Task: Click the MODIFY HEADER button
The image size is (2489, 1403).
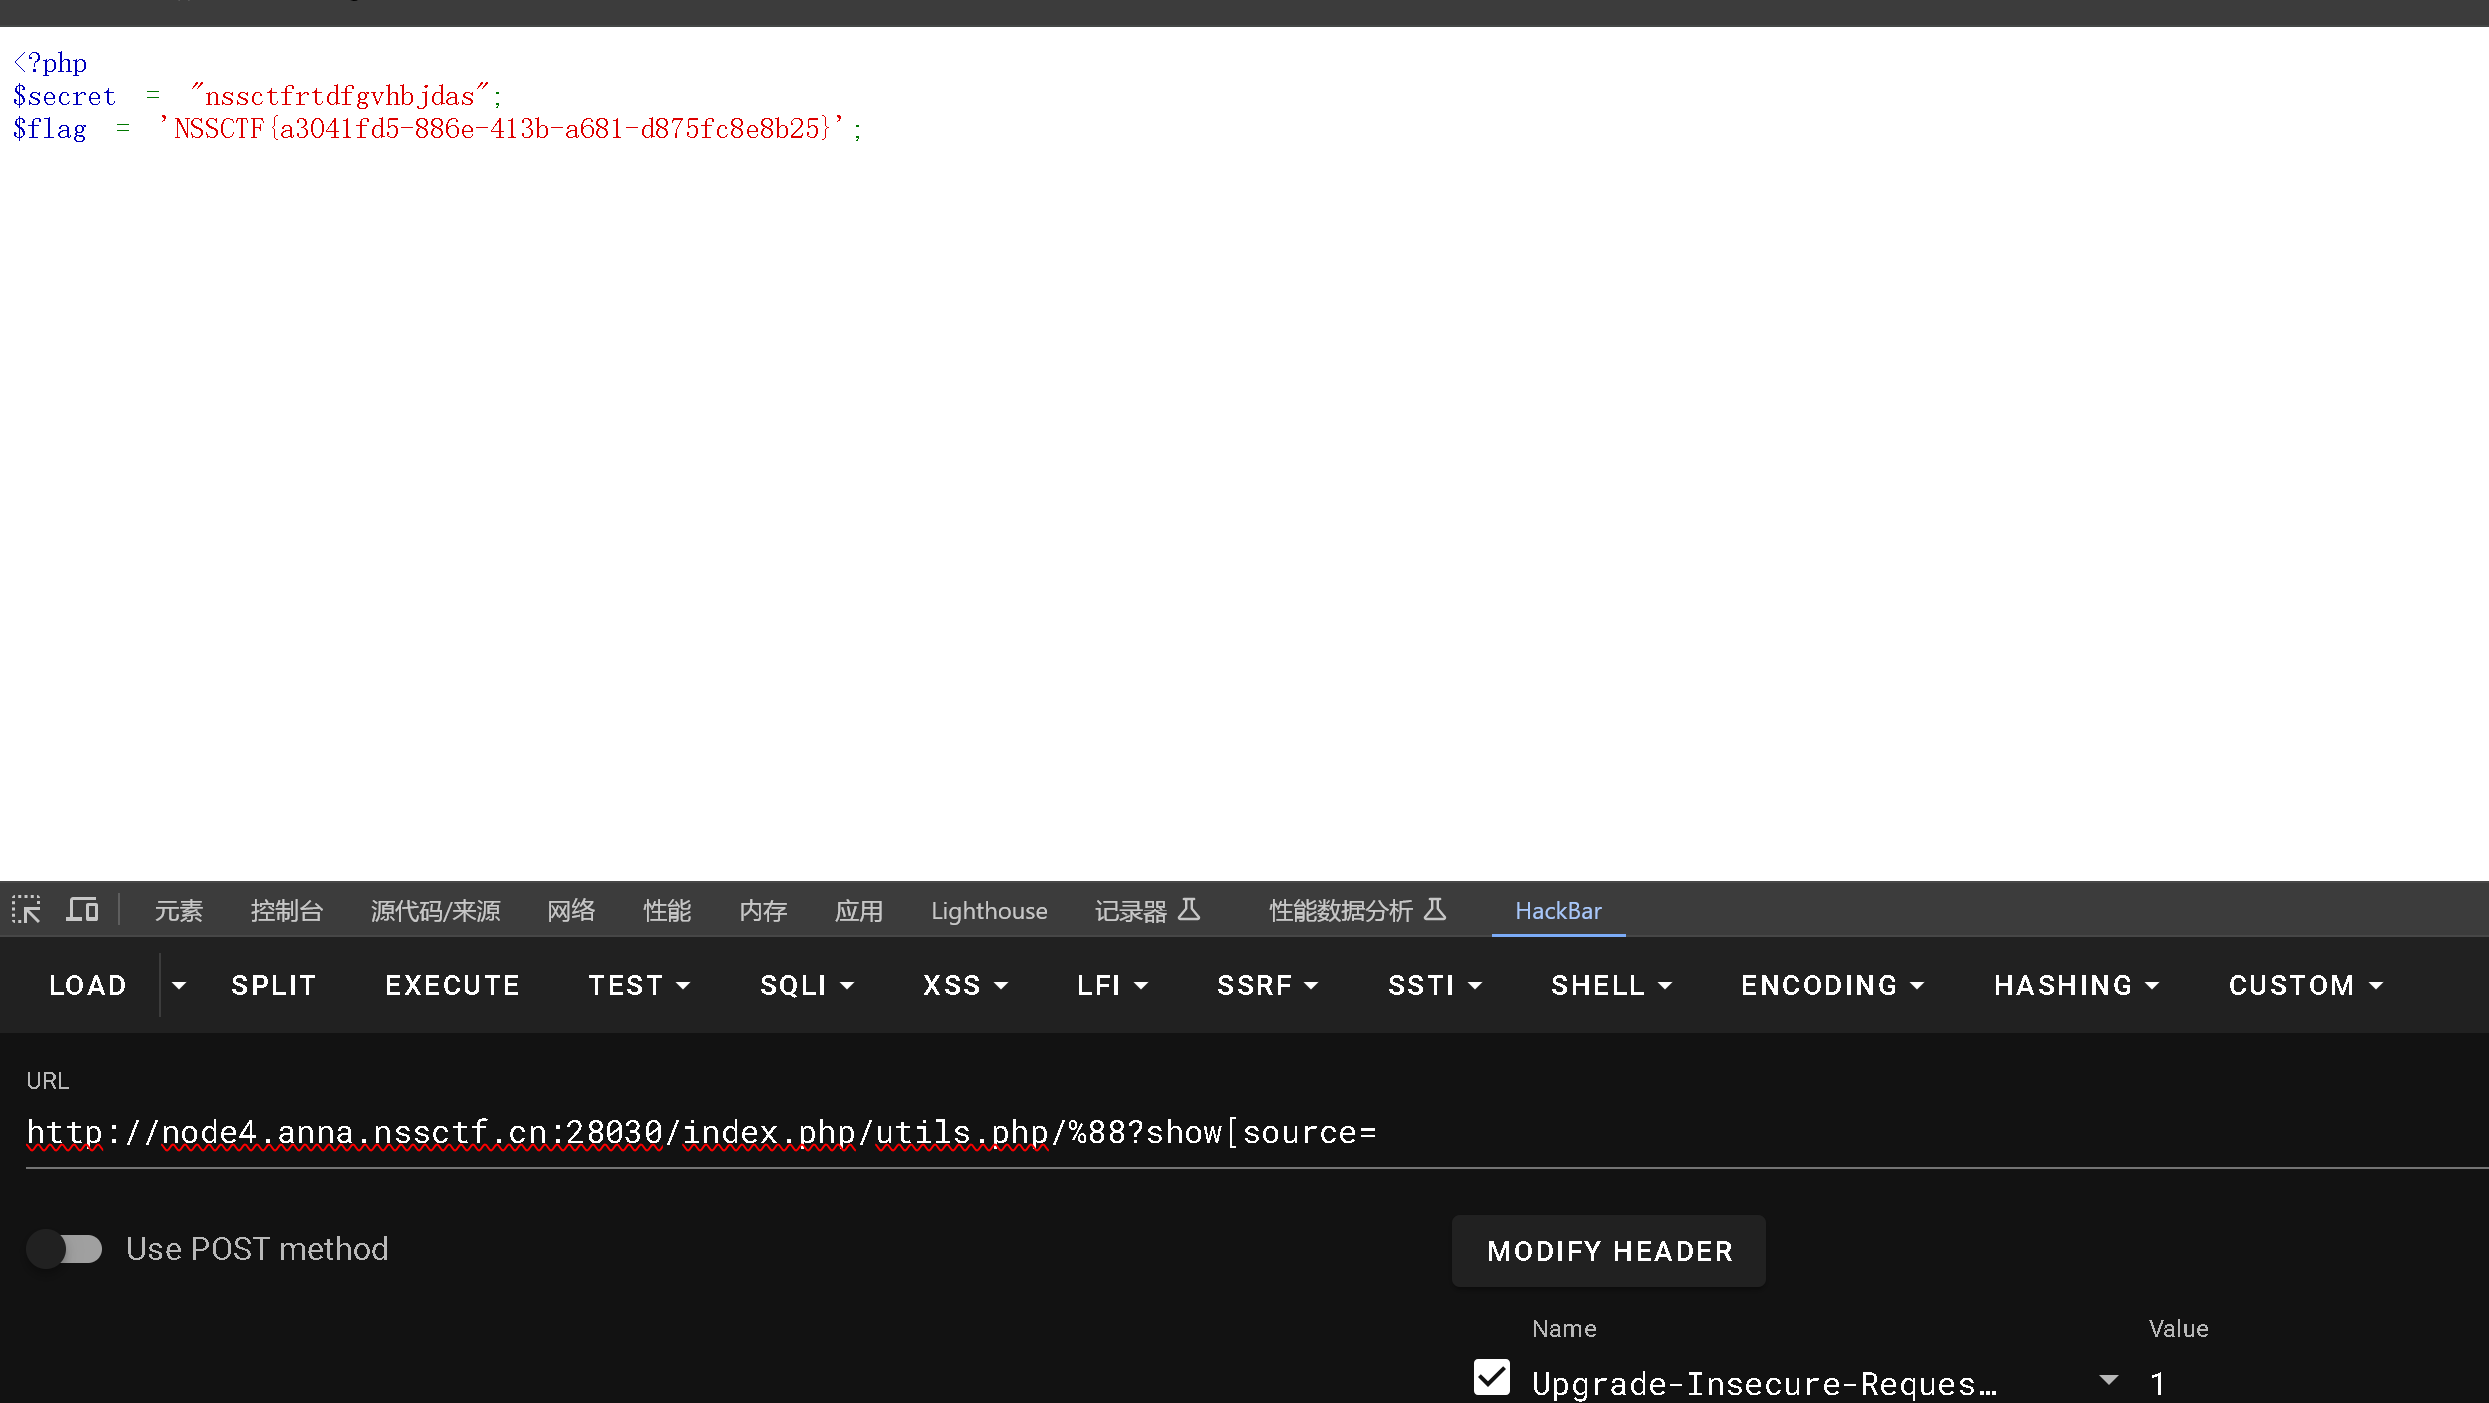Action: tap(1608, 1251)
